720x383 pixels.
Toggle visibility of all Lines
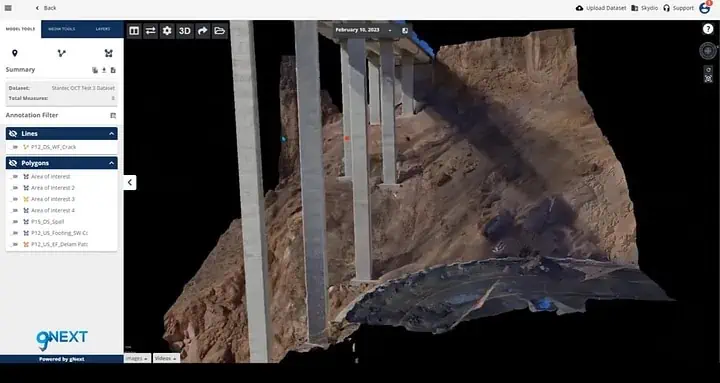[x=13, y=134]
